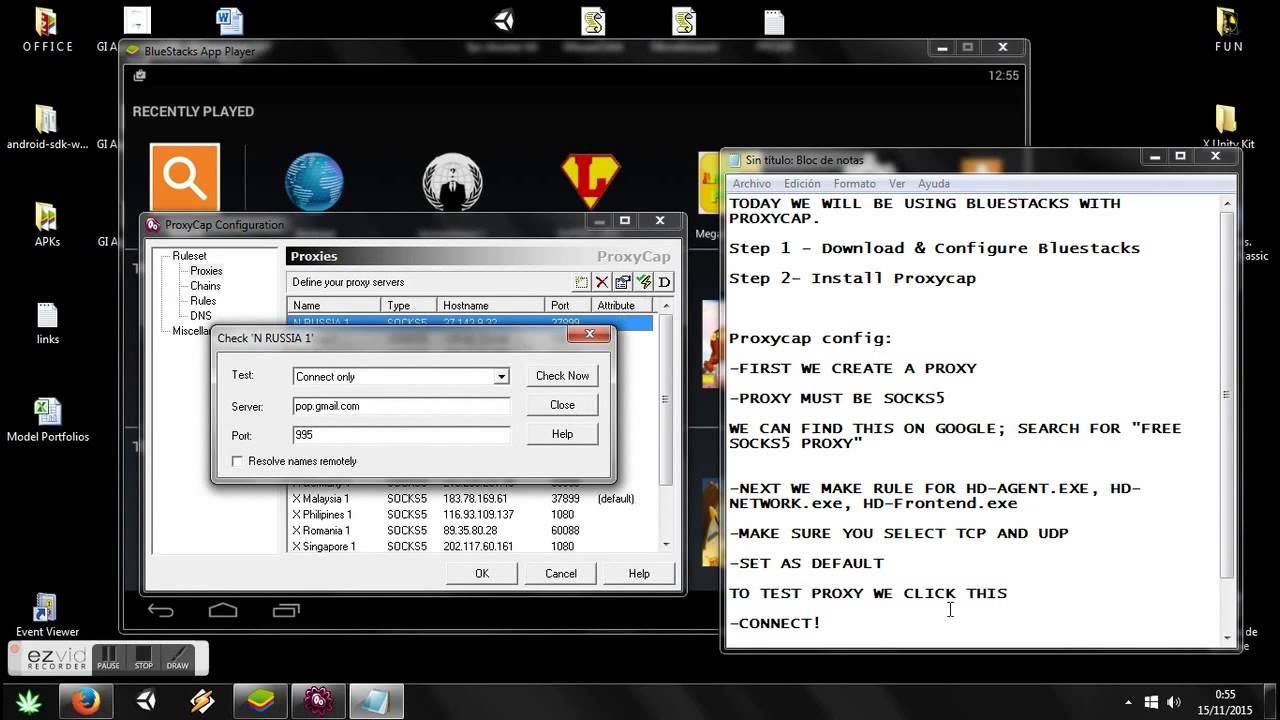Select the Malaysia 1 proxy row

[x=470, y=499]
